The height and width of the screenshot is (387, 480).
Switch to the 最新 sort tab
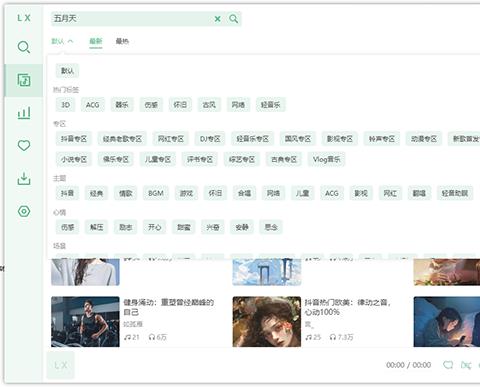coord(96,41)
